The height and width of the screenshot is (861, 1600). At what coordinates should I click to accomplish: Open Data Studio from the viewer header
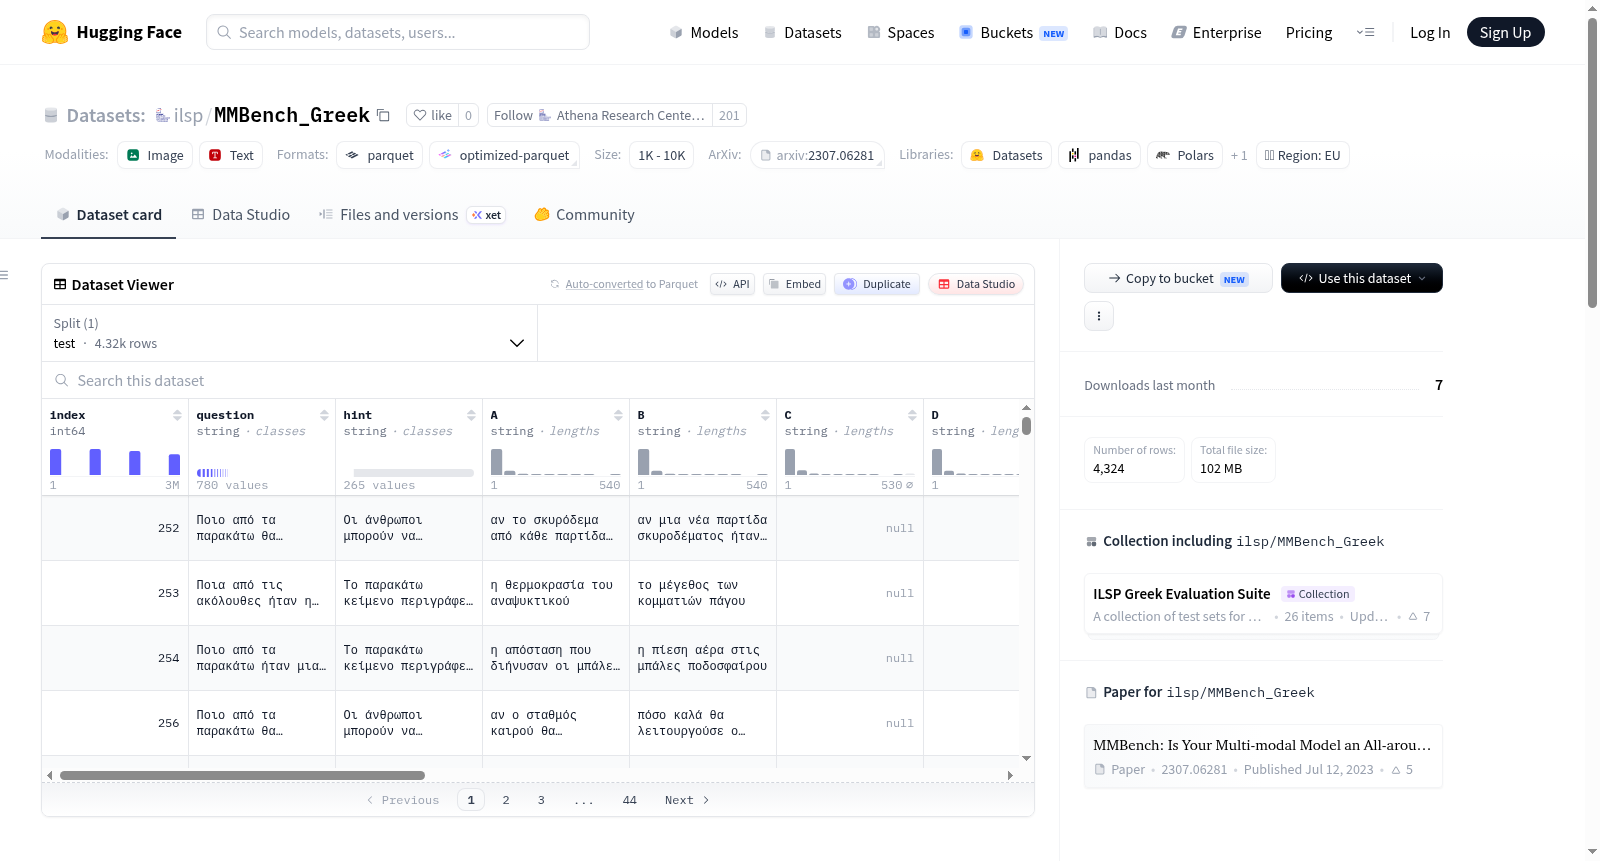(976, 284)
